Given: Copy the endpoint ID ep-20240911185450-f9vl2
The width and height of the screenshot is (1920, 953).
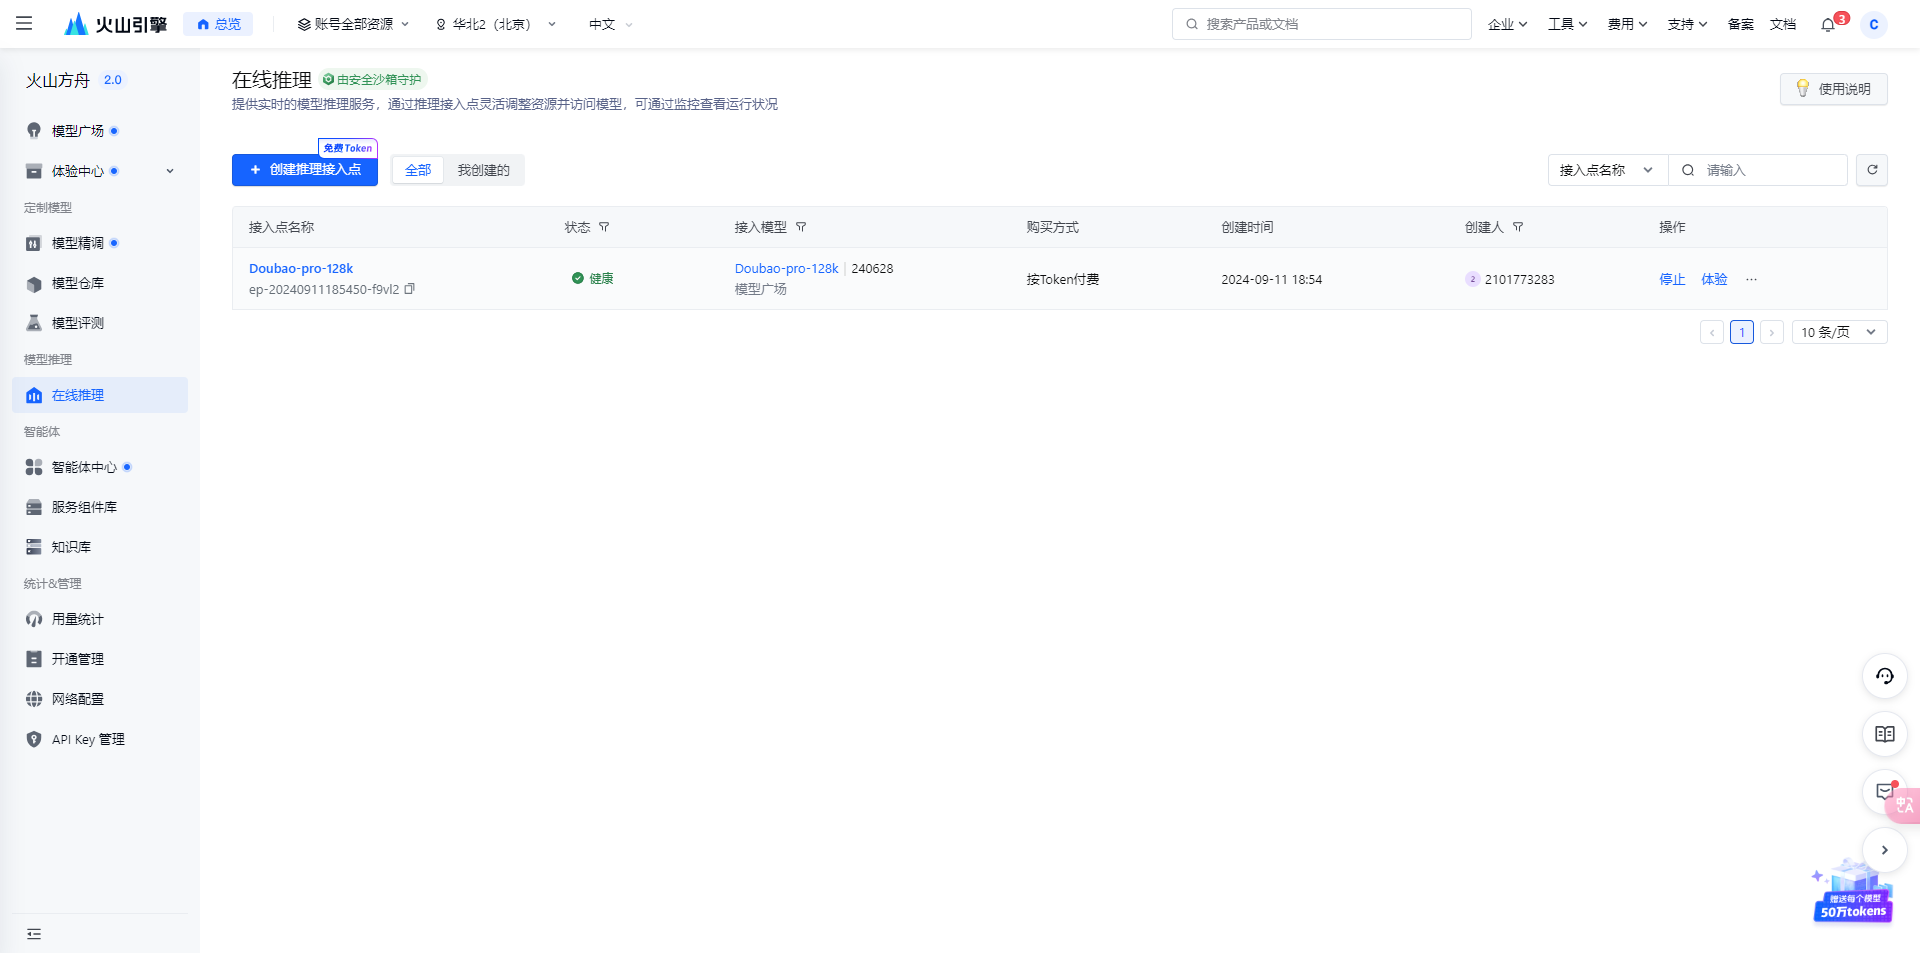Looking at the screenshot, I should coord(409,289).
